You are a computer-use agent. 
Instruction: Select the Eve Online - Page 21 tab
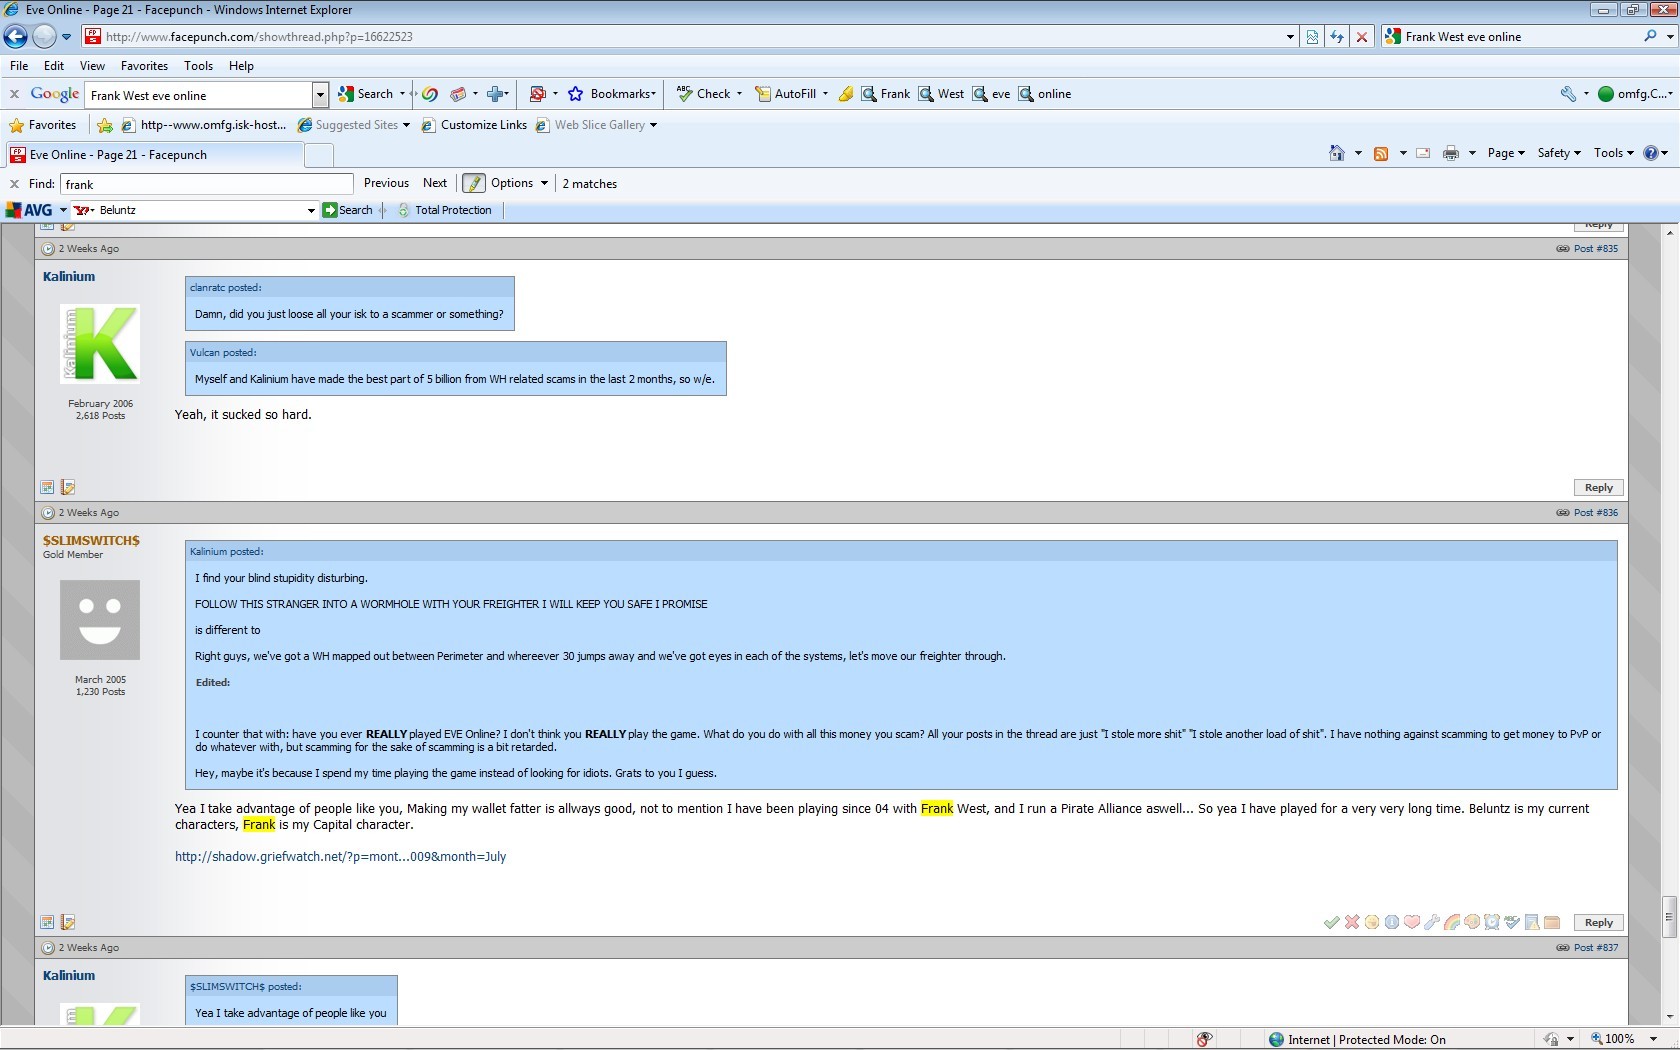point(155,155)
